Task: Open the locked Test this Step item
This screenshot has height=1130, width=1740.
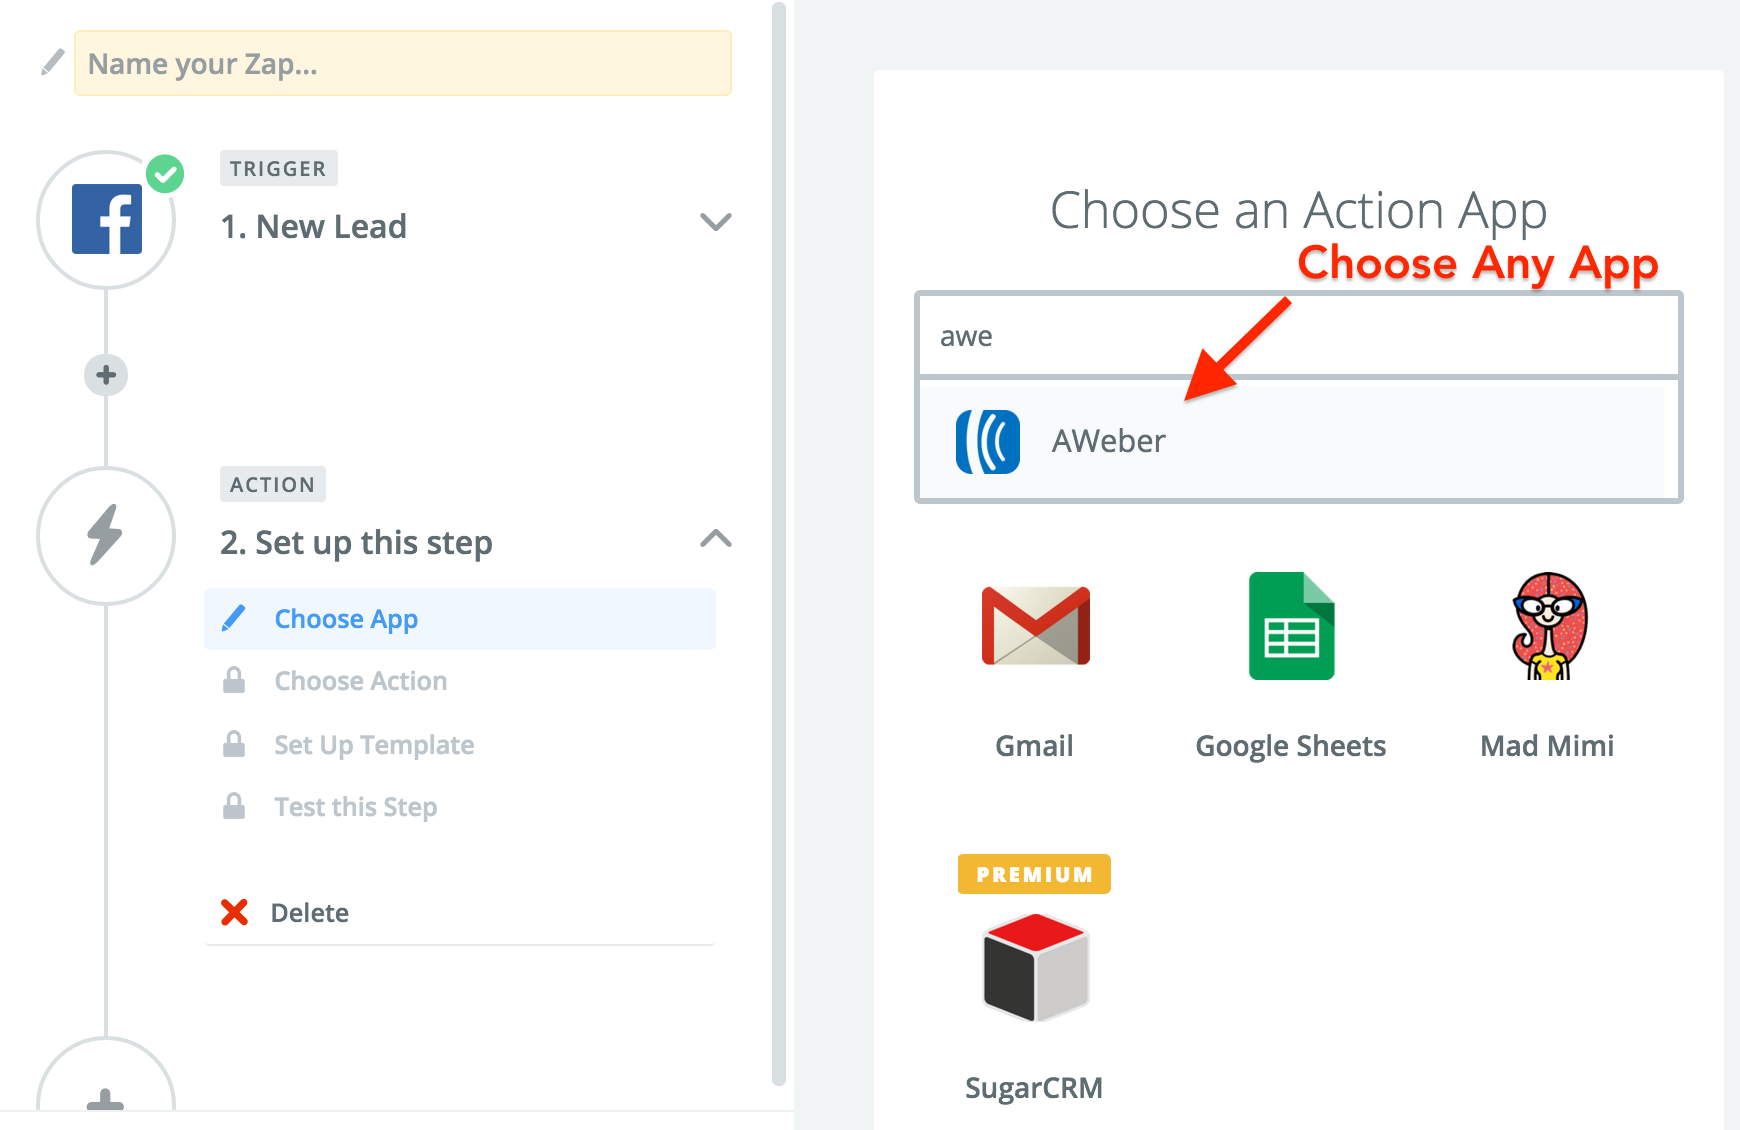Action: click(x=355, y=807)
